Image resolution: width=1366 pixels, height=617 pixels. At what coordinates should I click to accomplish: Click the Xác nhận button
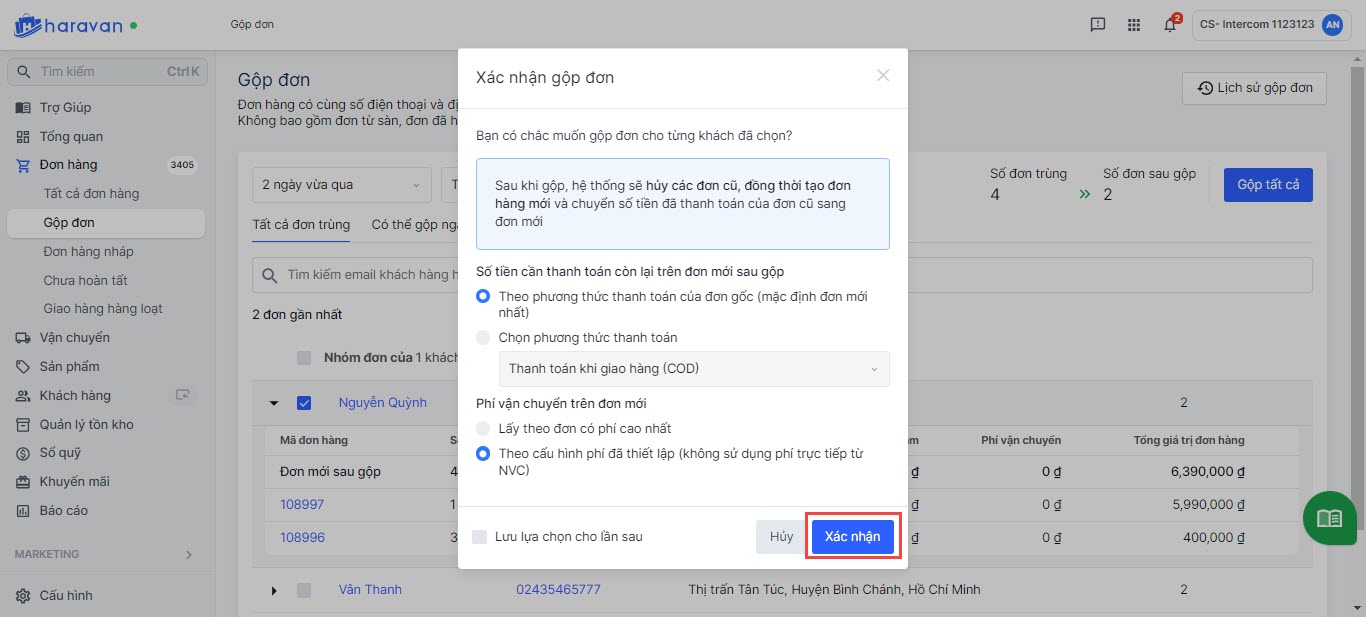click(x=852, y=537)
